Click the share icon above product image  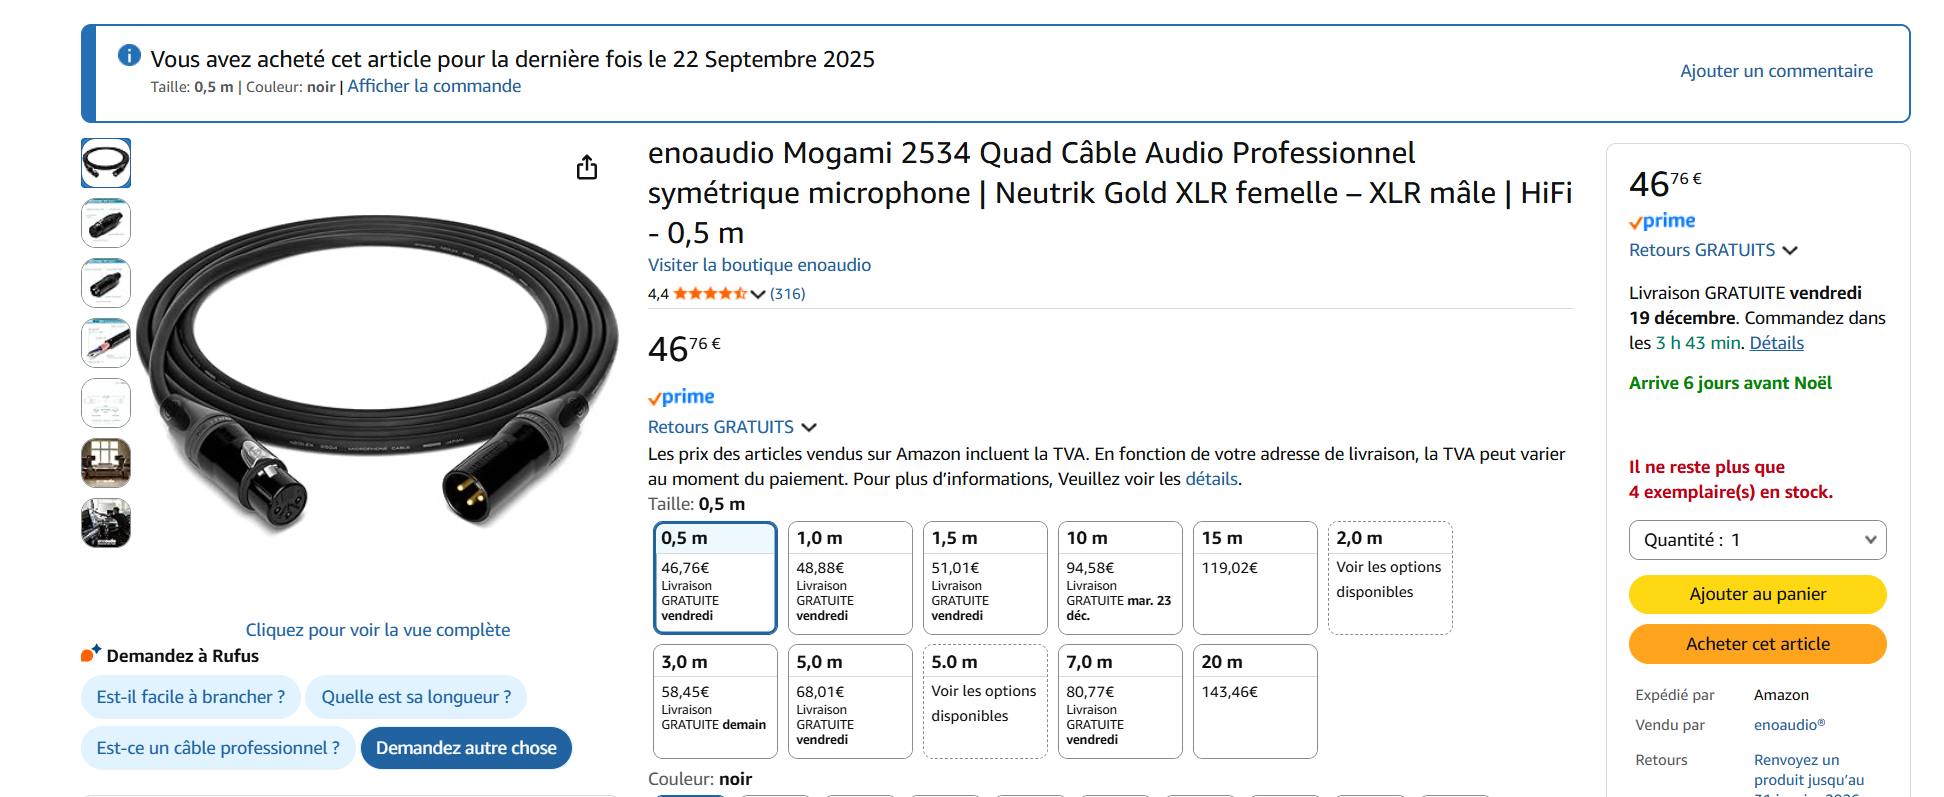pyautogui.click(x=587, y=167)
